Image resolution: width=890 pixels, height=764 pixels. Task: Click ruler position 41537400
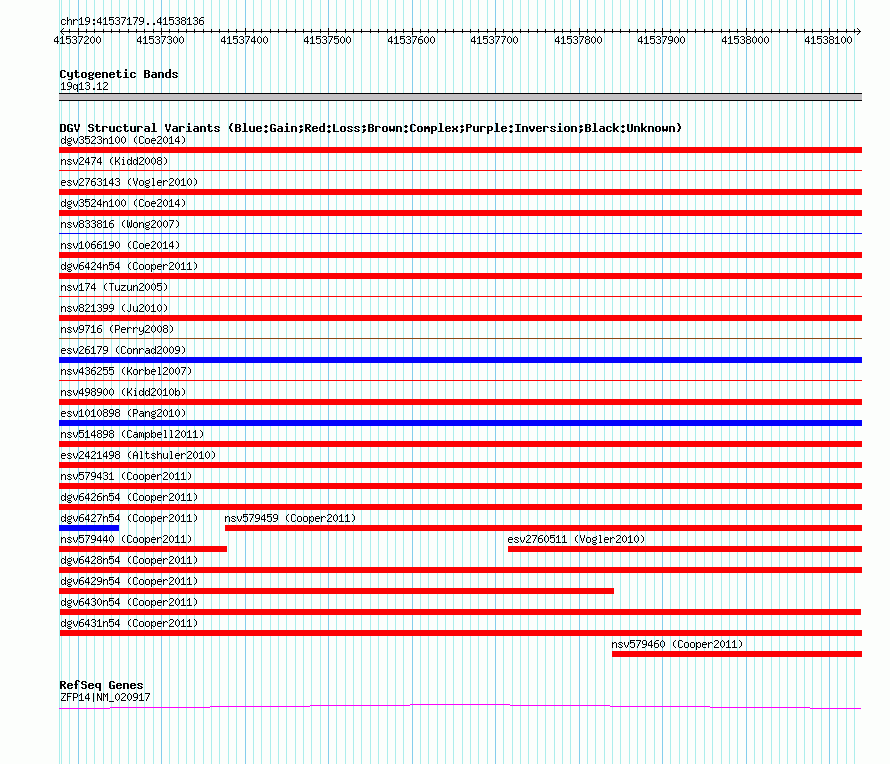pos(244,40)
